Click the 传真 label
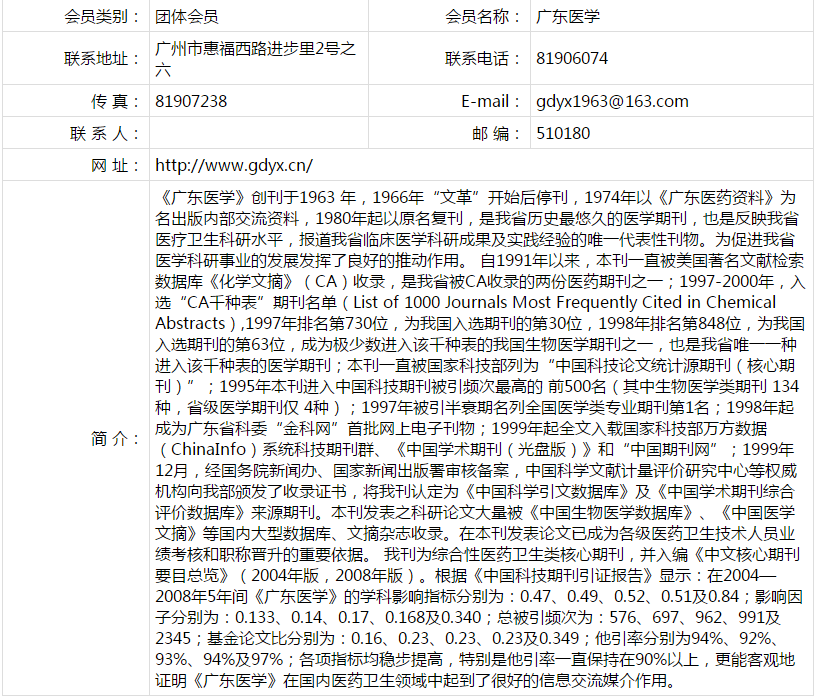The height and width of the screenshot is (698, 817). (x=115, y=101)
